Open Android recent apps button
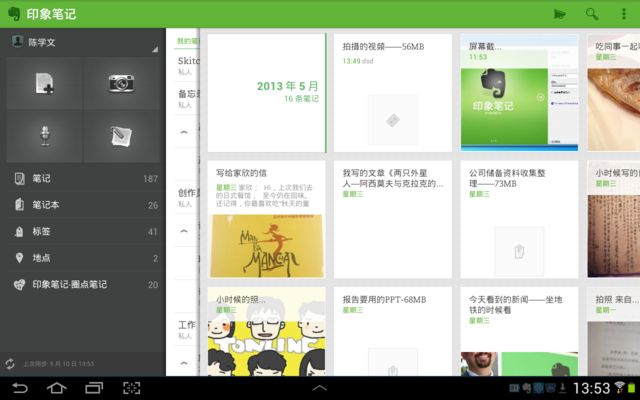 94,388
